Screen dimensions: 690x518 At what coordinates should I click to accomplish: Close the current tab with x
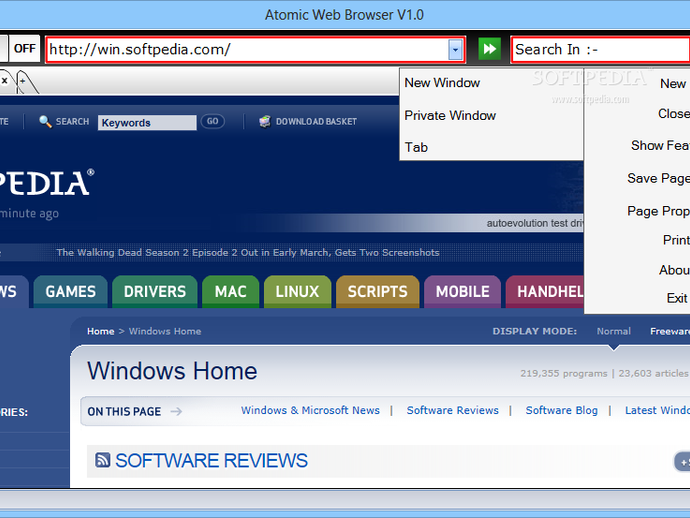click(x=4, y=81)
